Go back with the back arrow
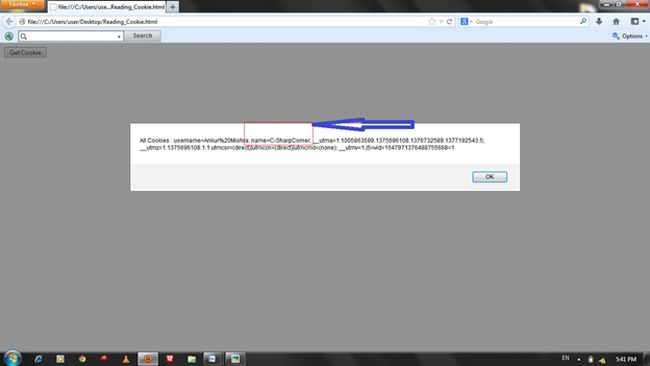 click(9, 22)
